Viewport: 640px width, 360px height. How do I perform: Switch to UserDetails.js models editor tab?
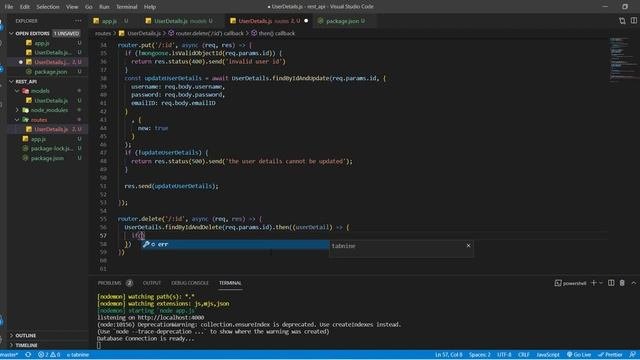(x=182, y=21)
